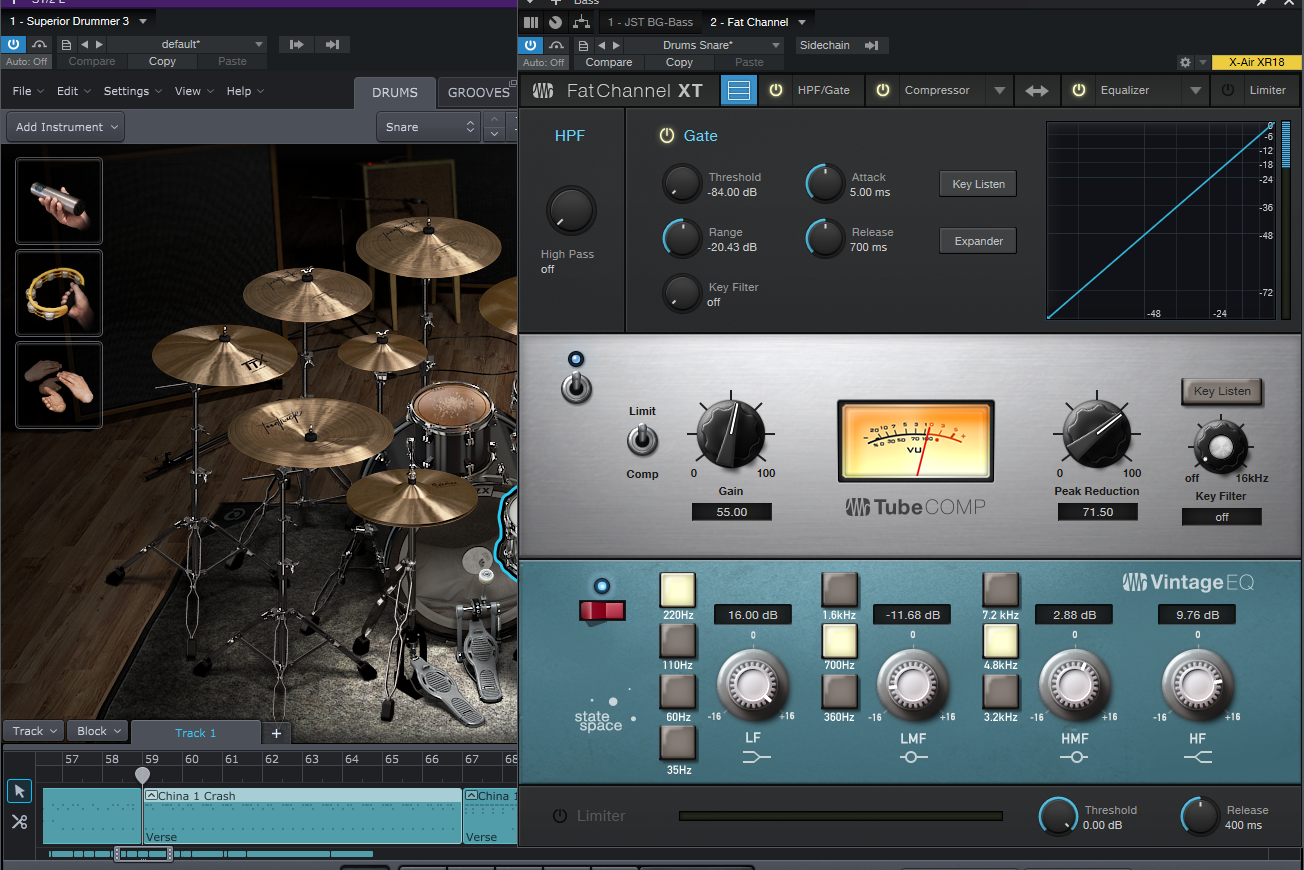Screen dimensions: 1304x870
Task: Toggle the Vintage EQ red bypass switch
Action: click(602, 610)
